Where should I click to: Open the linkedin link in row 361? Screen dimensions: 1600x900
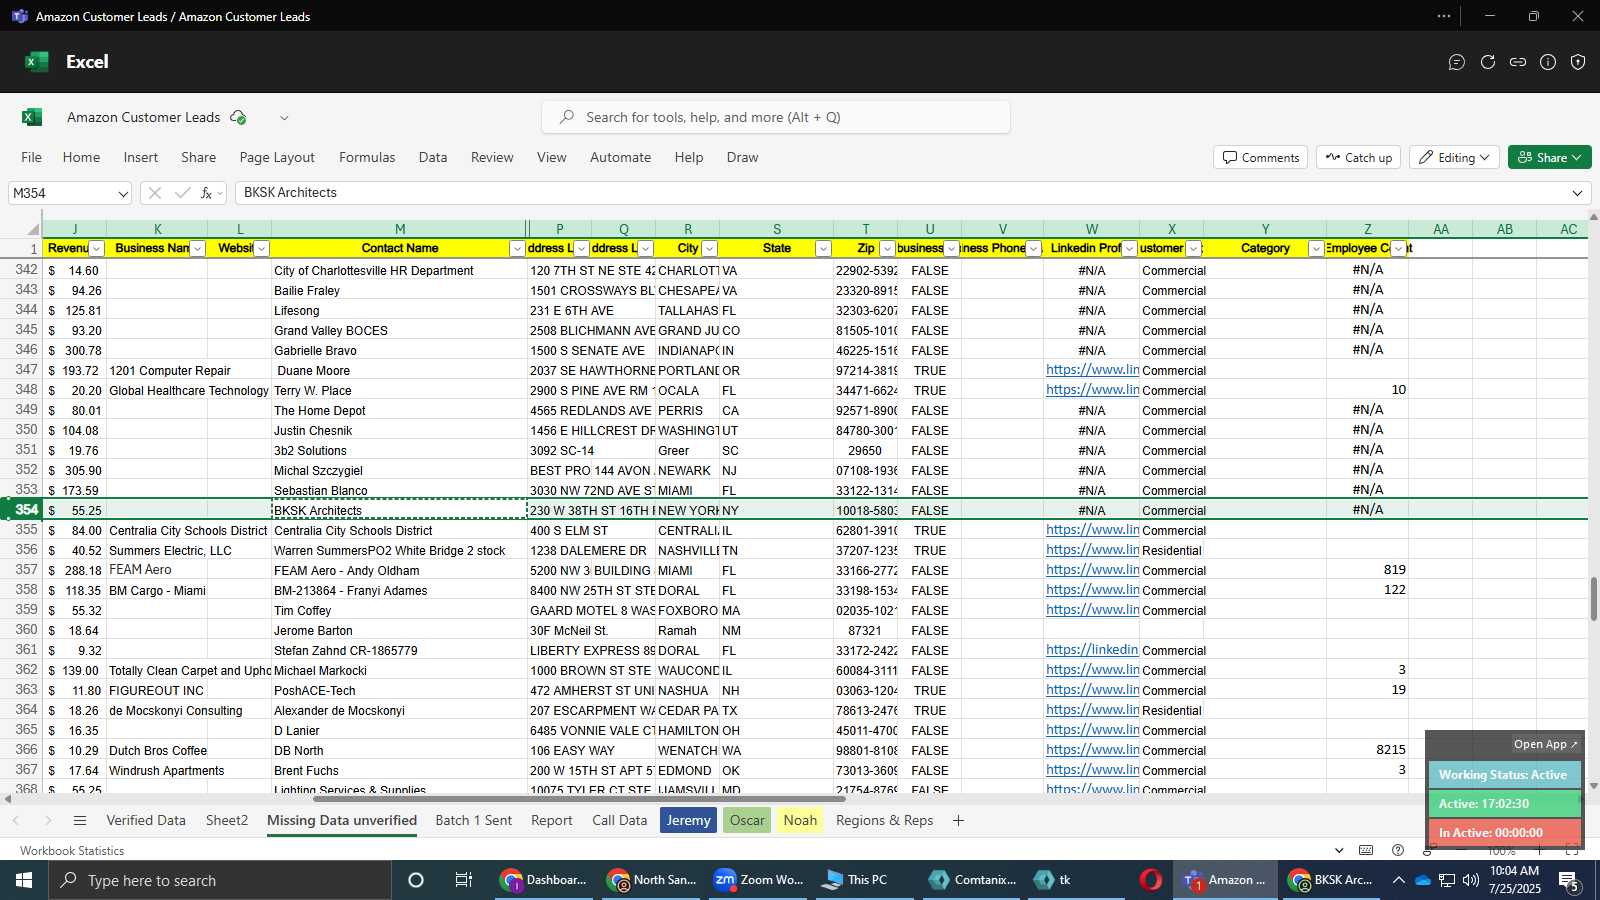[x=1092, y=650]
